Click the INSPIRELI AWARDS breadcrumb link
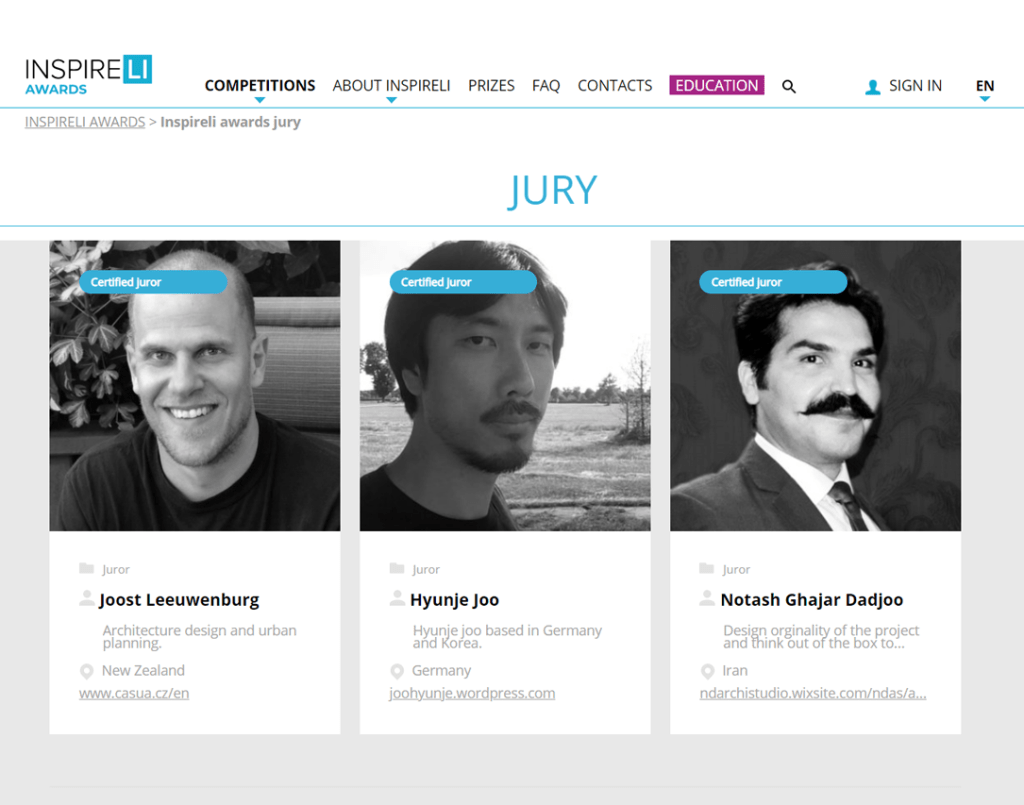The height and width of the screenshot is (805, 1024). pos(85,122)
